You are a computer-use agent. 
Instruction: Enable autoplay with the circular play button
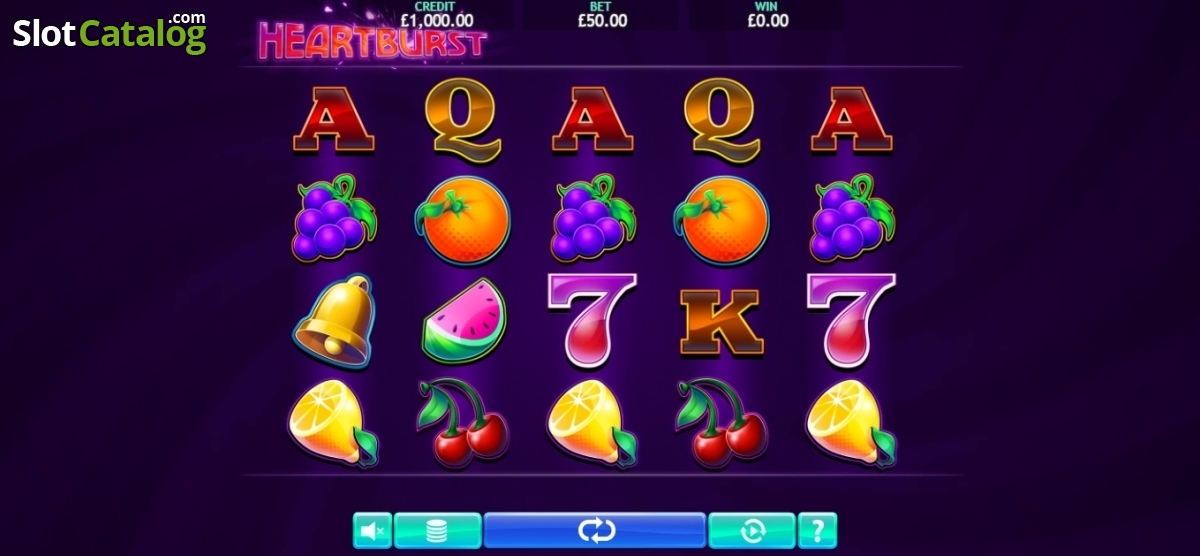click(752, 530)
